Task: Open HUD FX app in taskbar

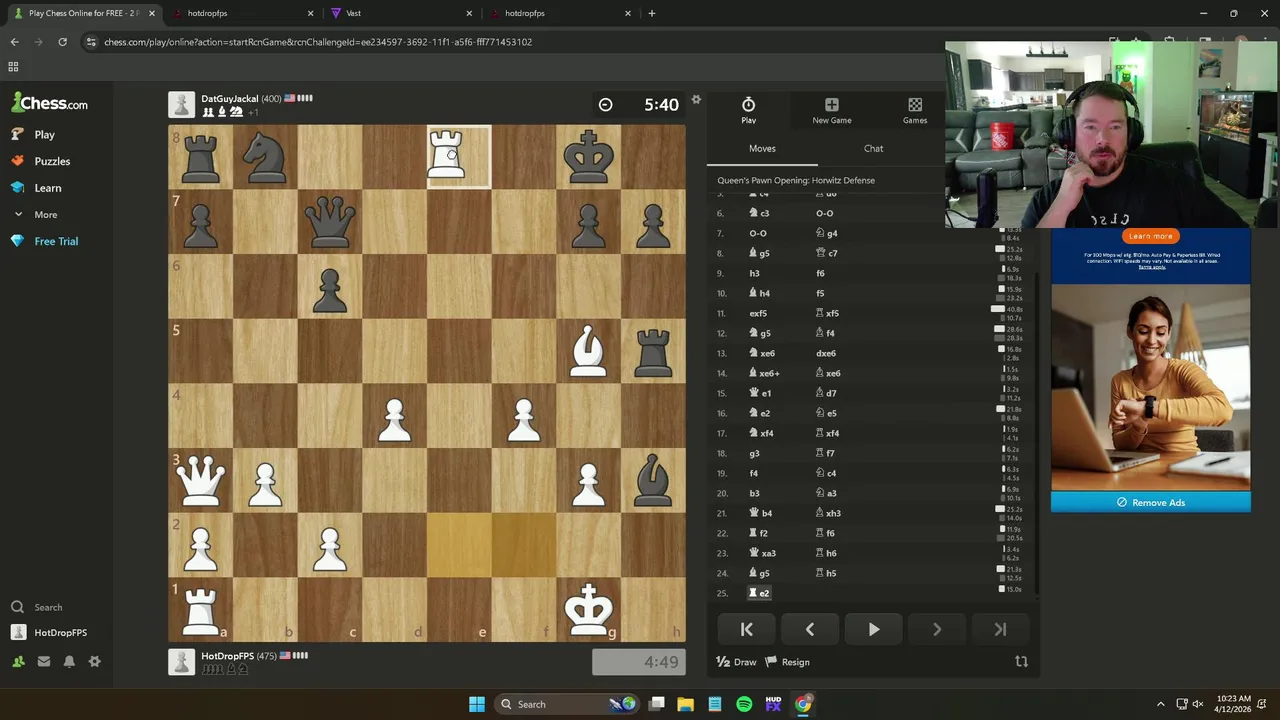Action: coord(773,704)
